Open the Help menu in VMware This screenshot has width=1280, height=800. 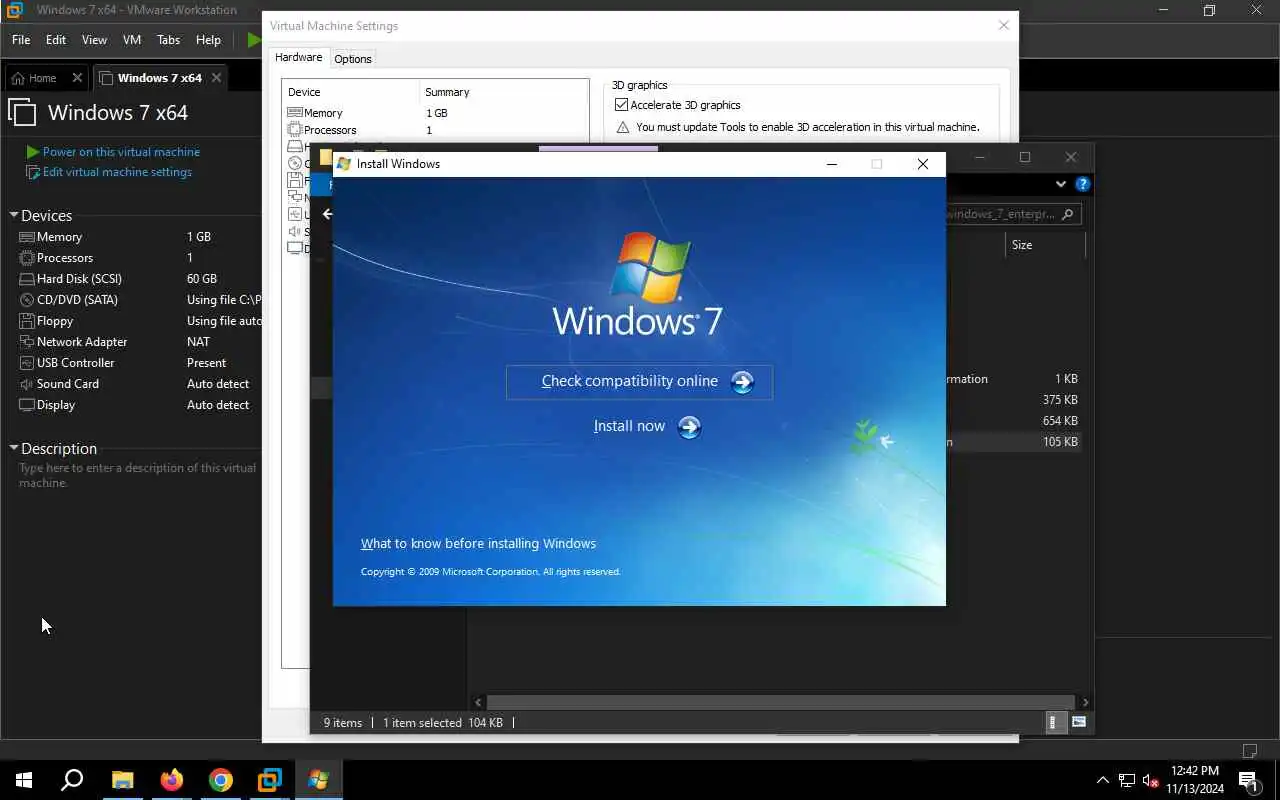(208, 40)
